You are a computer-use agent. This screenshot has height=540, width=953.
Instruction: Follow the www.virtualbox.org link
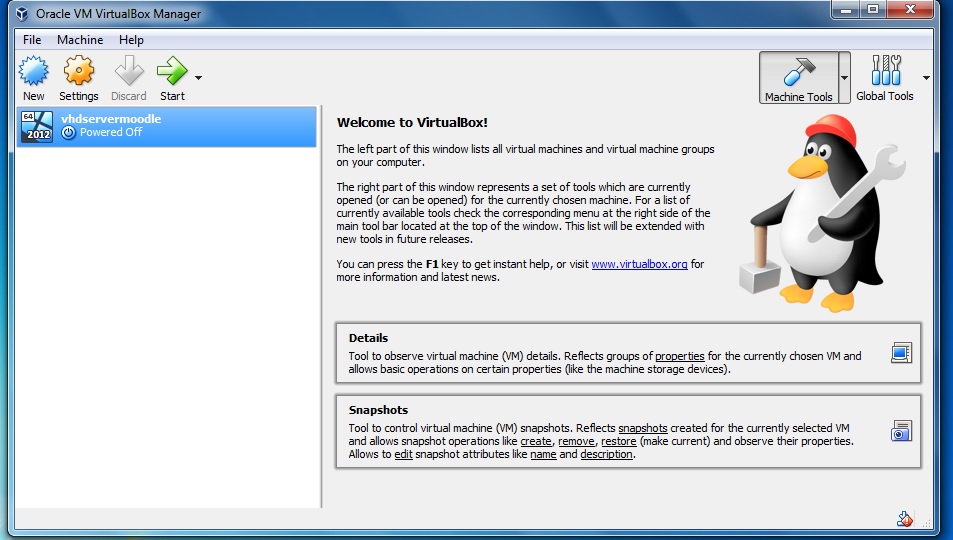click(639, 264)
